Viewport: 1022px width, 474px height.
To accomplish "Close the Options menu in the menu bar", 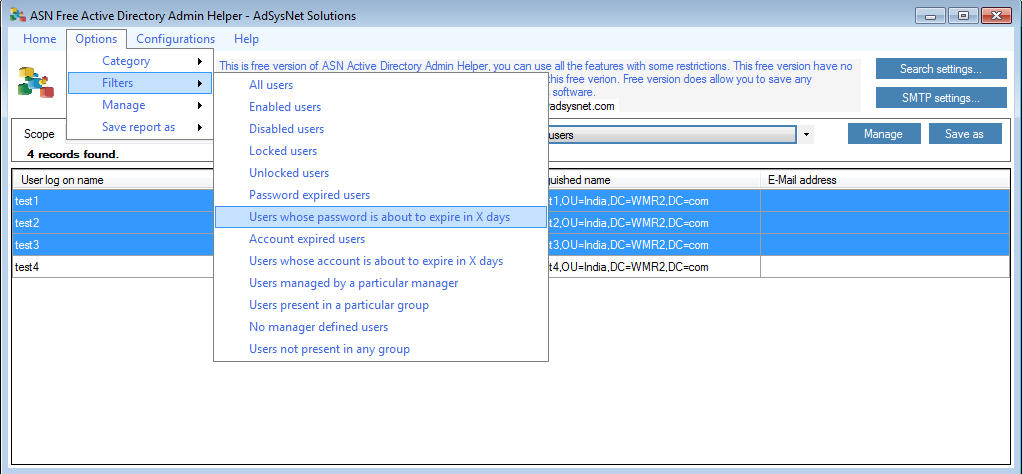I will 96,39.
